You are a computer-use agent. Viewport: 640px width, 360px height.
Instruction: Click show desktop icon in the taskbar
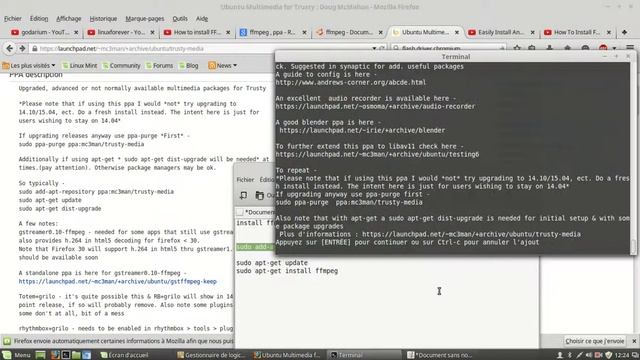pos(40,355)
